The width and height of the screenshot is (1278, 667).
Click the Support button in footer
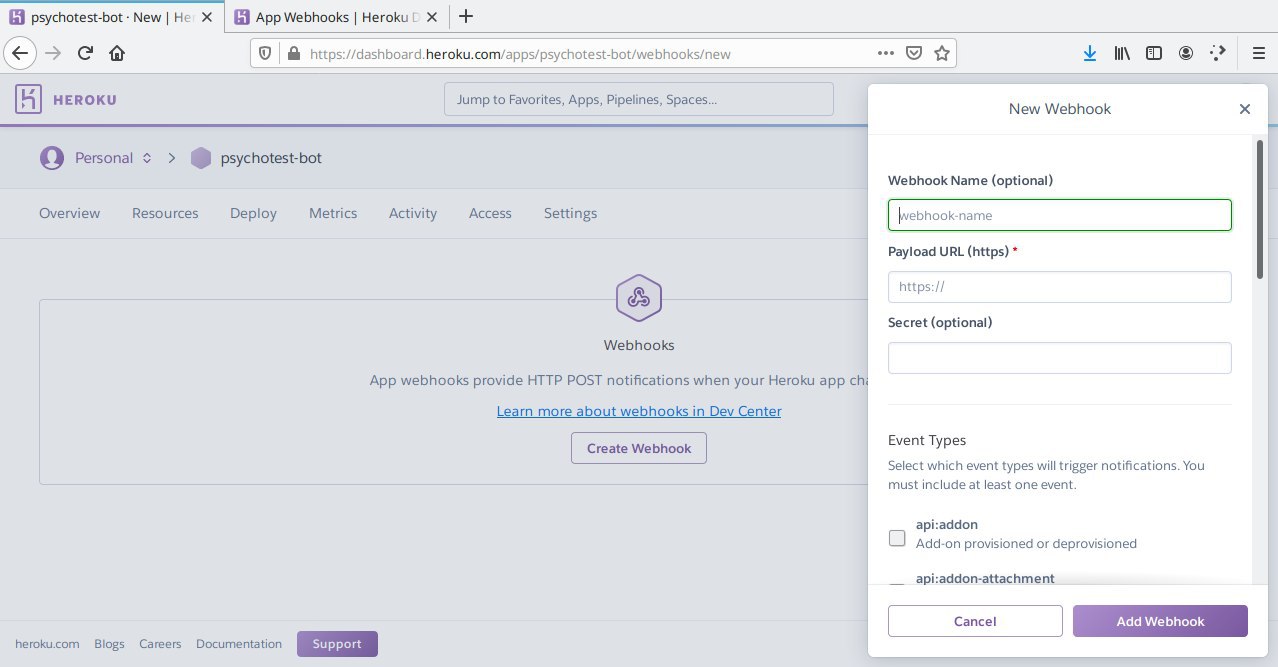(337, 644)
